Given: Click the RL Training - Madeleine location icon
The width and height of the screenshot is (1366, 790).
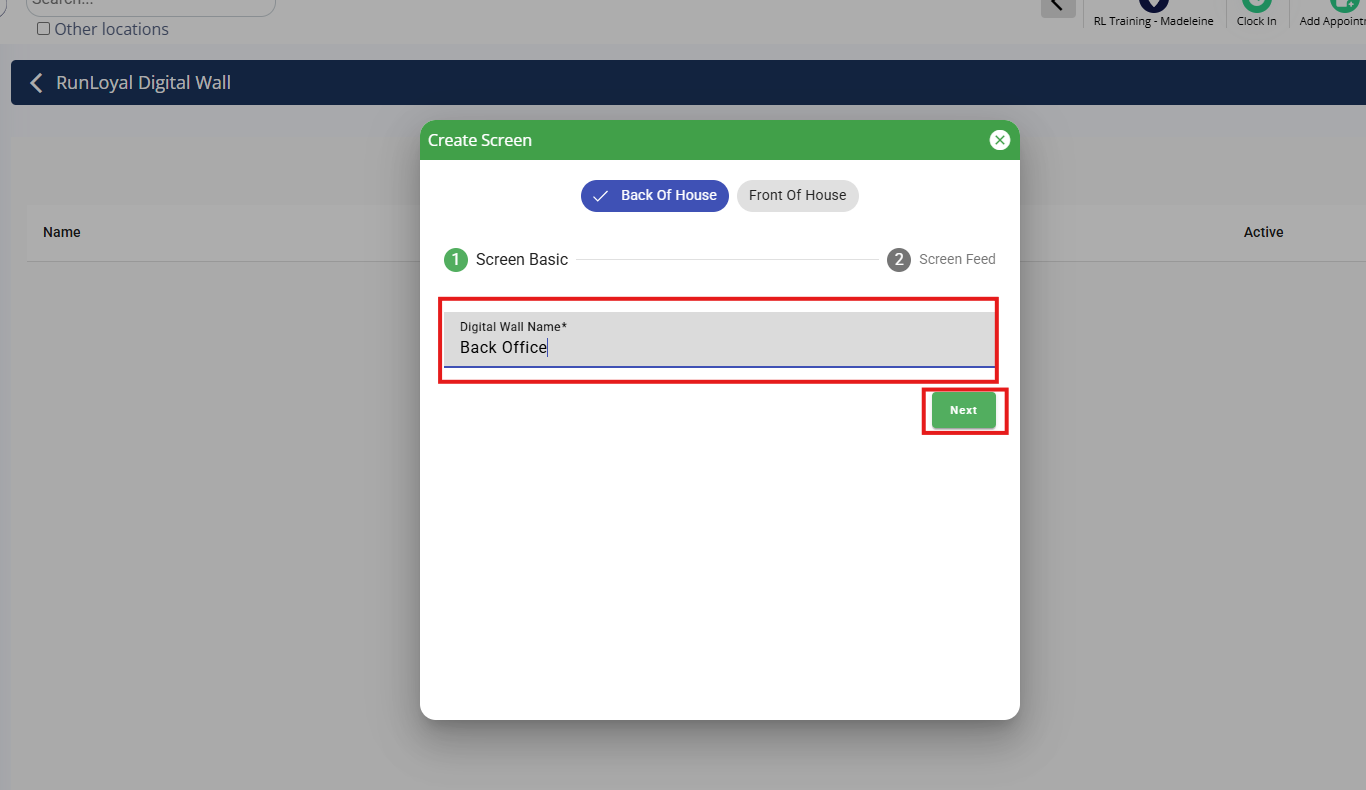Looking at the screenshot, I should pyautogui.click(x=1153, y=4).
